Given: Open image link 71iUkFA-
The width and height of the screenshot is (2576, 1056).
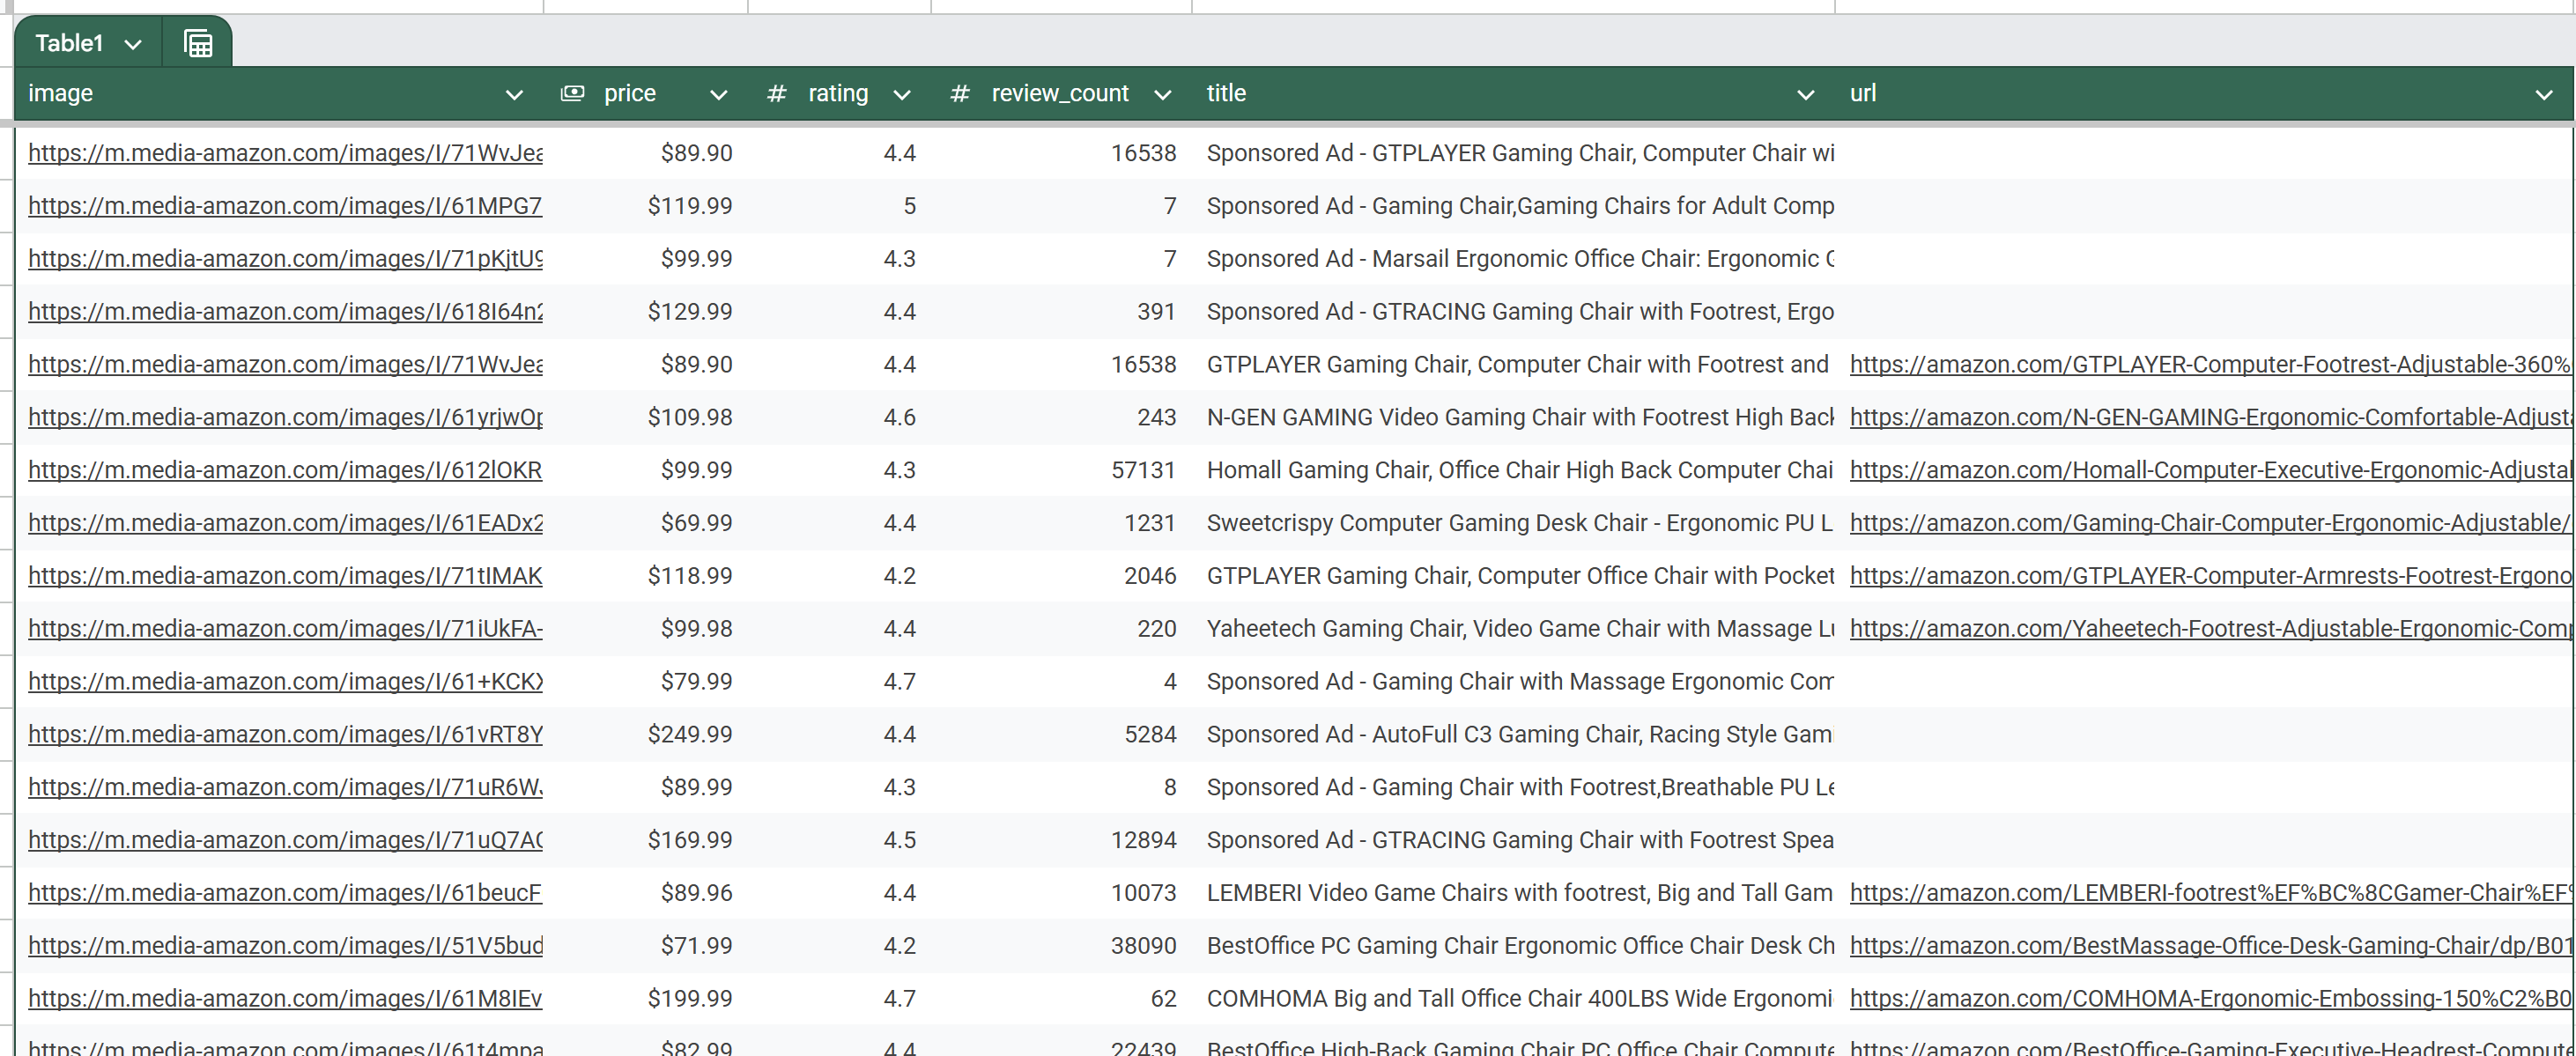Looking at the screenshot, I should [285, 629].
